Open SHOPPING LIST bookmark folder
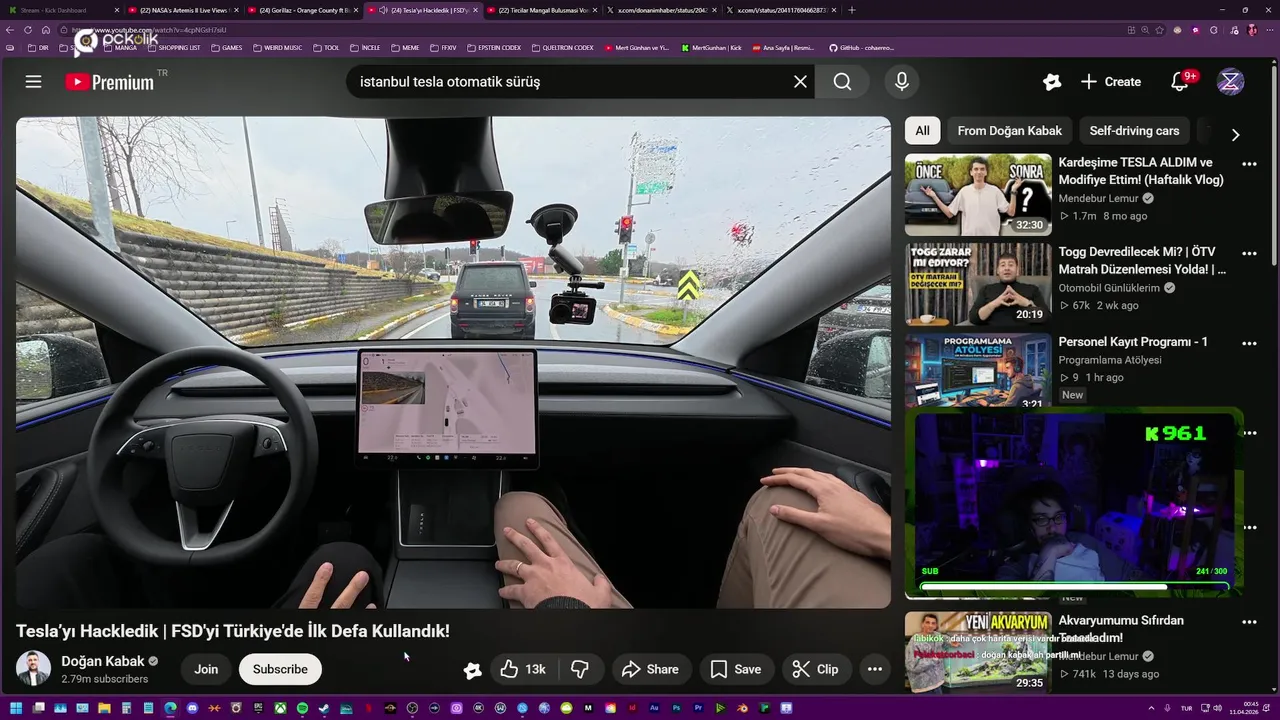Image resolution: width=1280 pixels, height=720 pixels. click(x=172, y=47)
